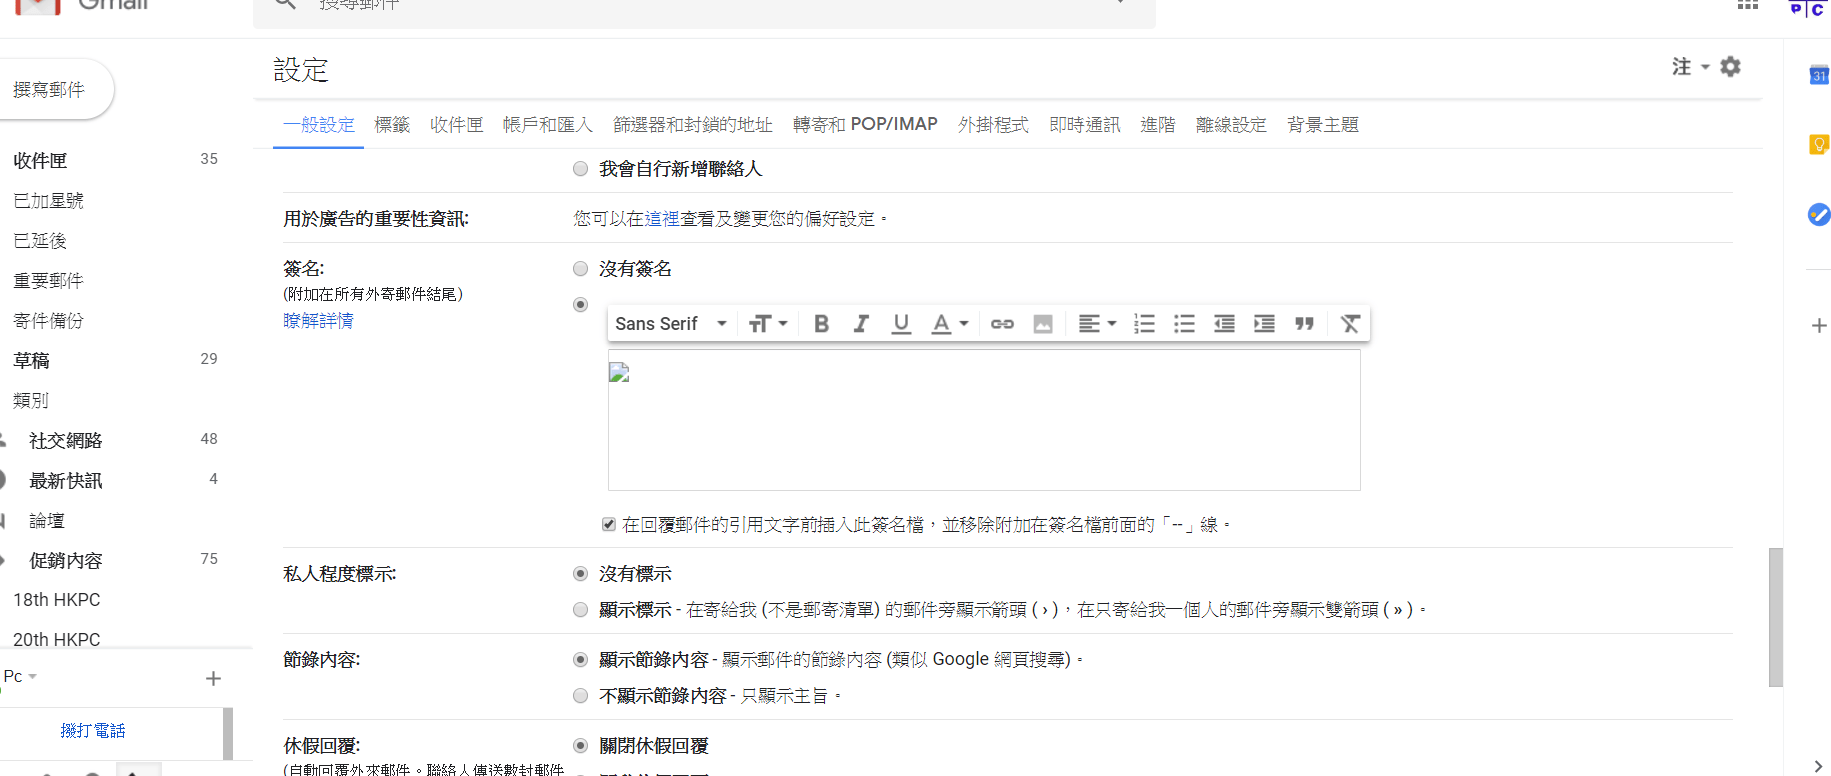Image resolution: width=1831 pixels, height=776 pixels.
Task: Click 撰寫郵件 compose button
Action: [55, 90]
